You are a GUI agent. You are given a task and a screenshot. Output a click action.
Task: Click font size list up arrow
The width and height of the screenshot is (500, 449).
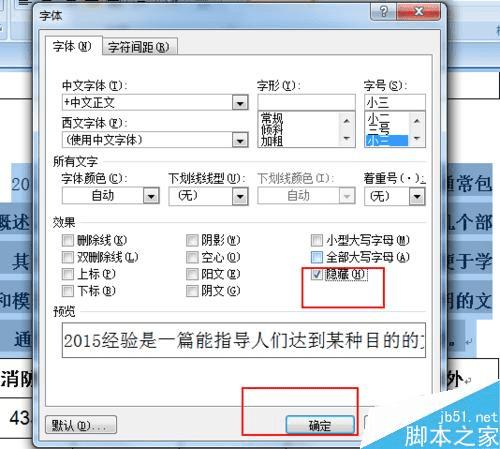coord(417,121)
